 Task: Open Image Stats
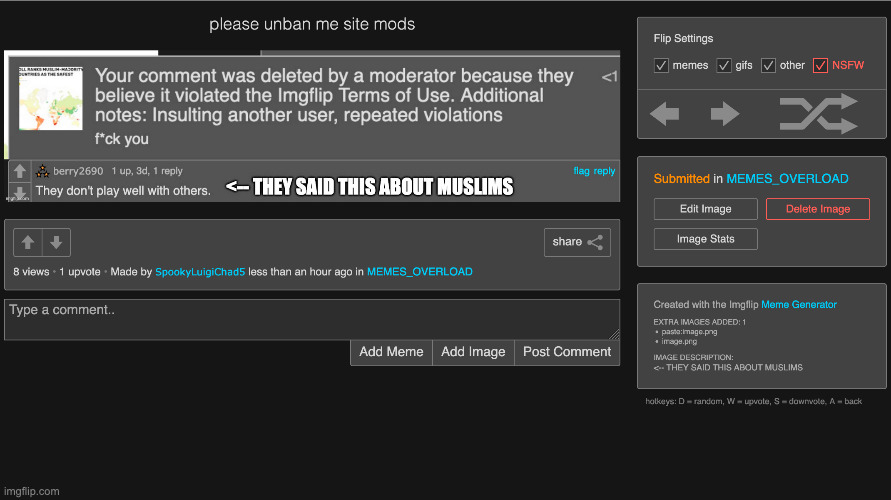(x=706, y=239)
